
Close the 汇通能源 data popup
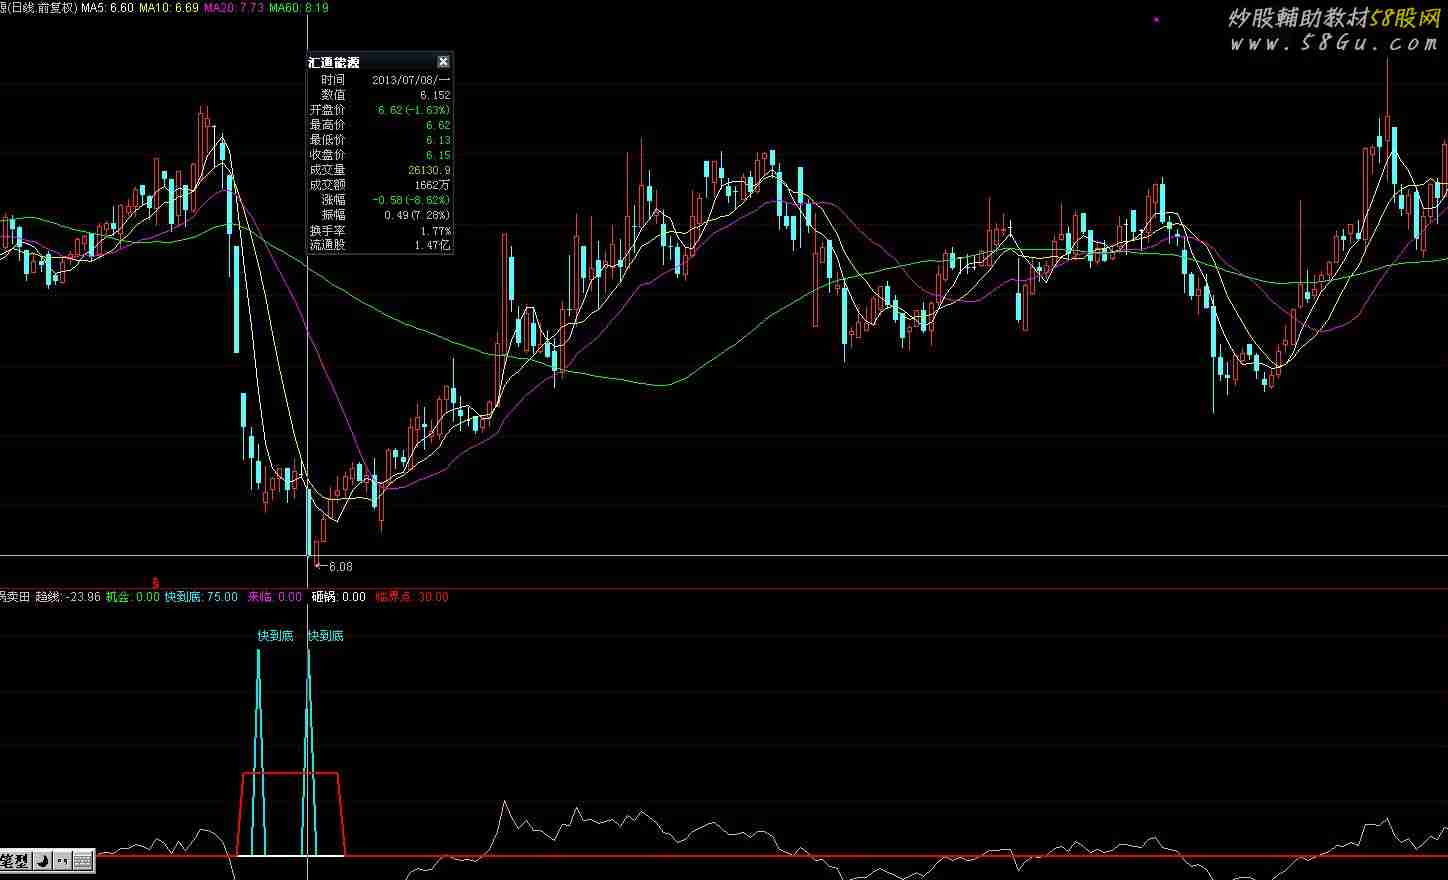pos(443,62)
